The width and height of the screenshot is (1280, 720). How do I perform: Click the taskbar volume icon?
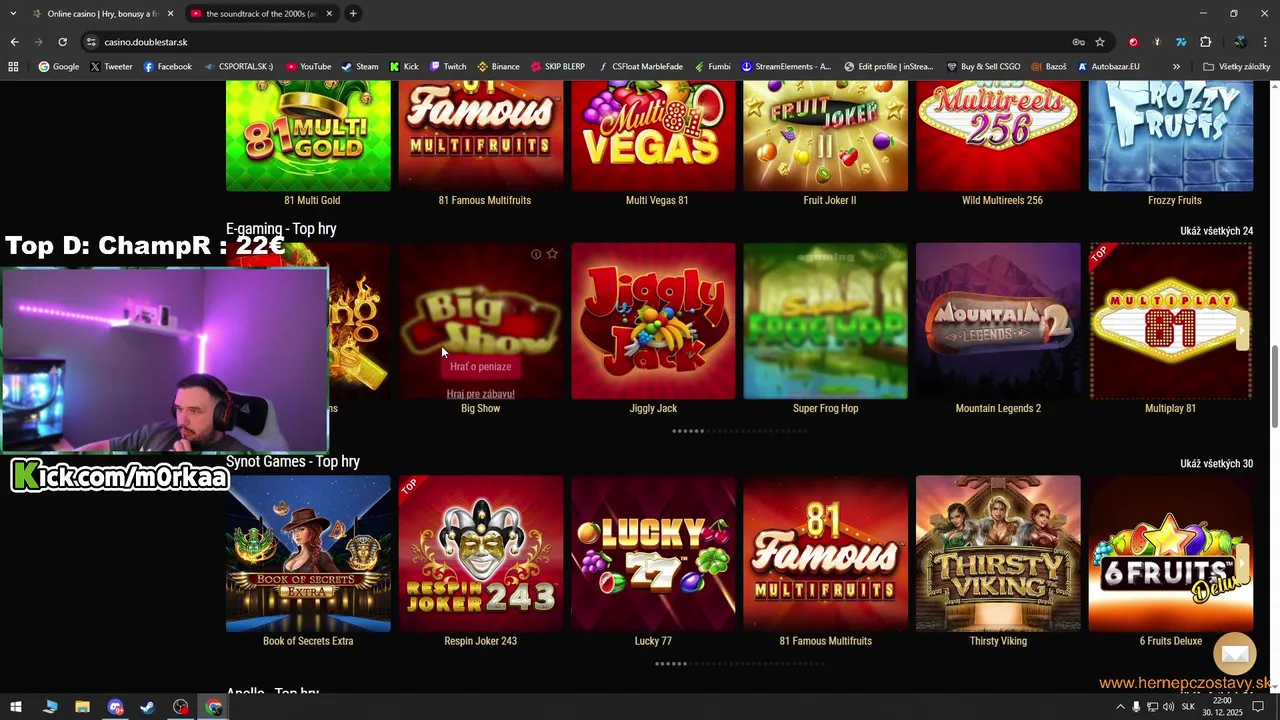(1168, 707)
